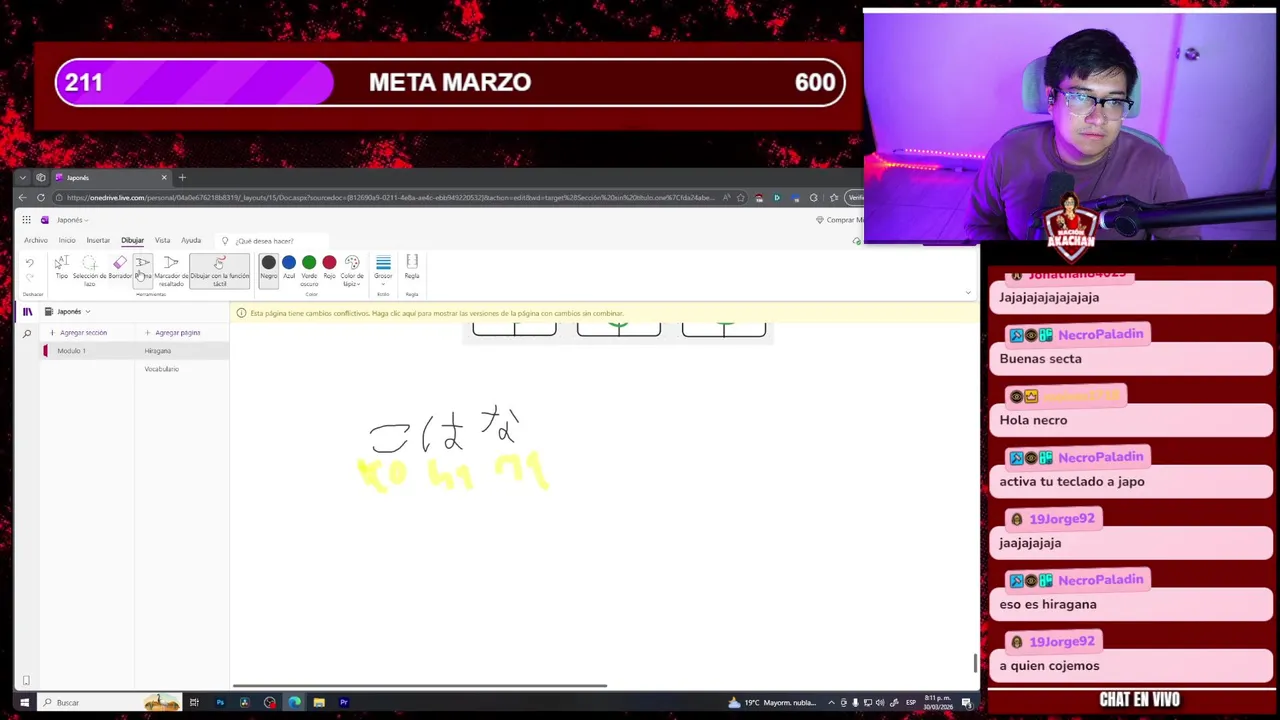Pick the Borrador eraser tool

(x=120, y=268)
